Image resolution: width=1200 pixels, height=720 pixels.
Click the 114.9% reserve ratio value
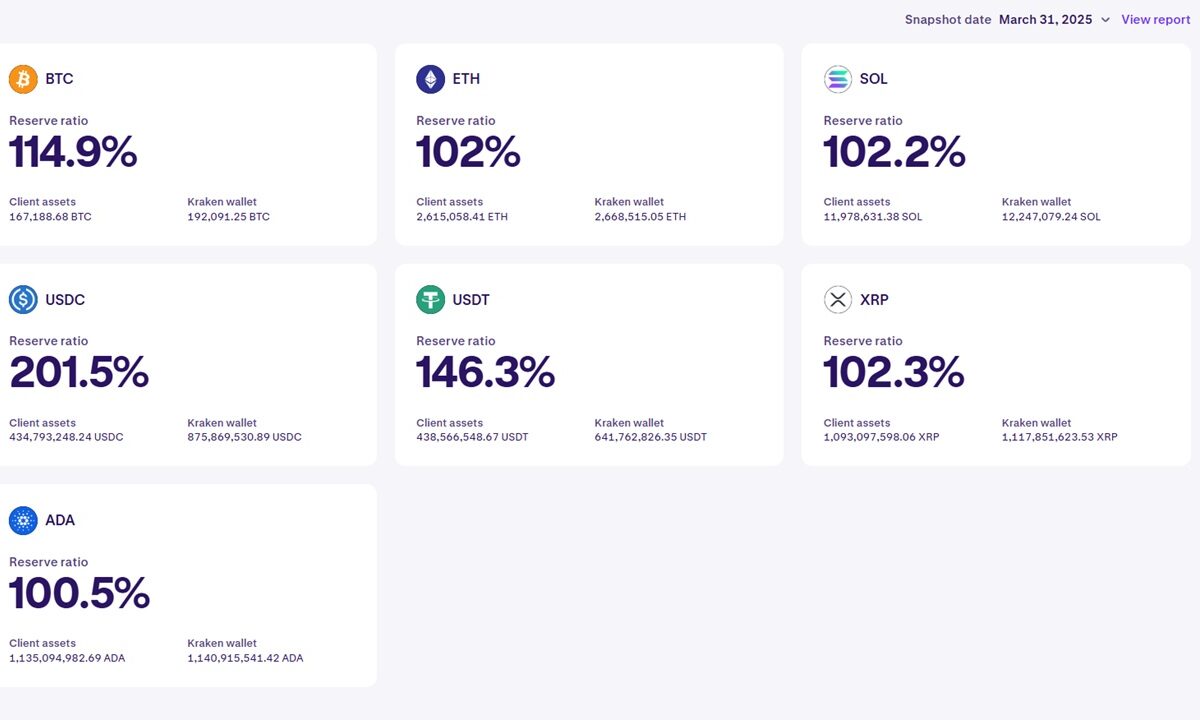[73, 152]
